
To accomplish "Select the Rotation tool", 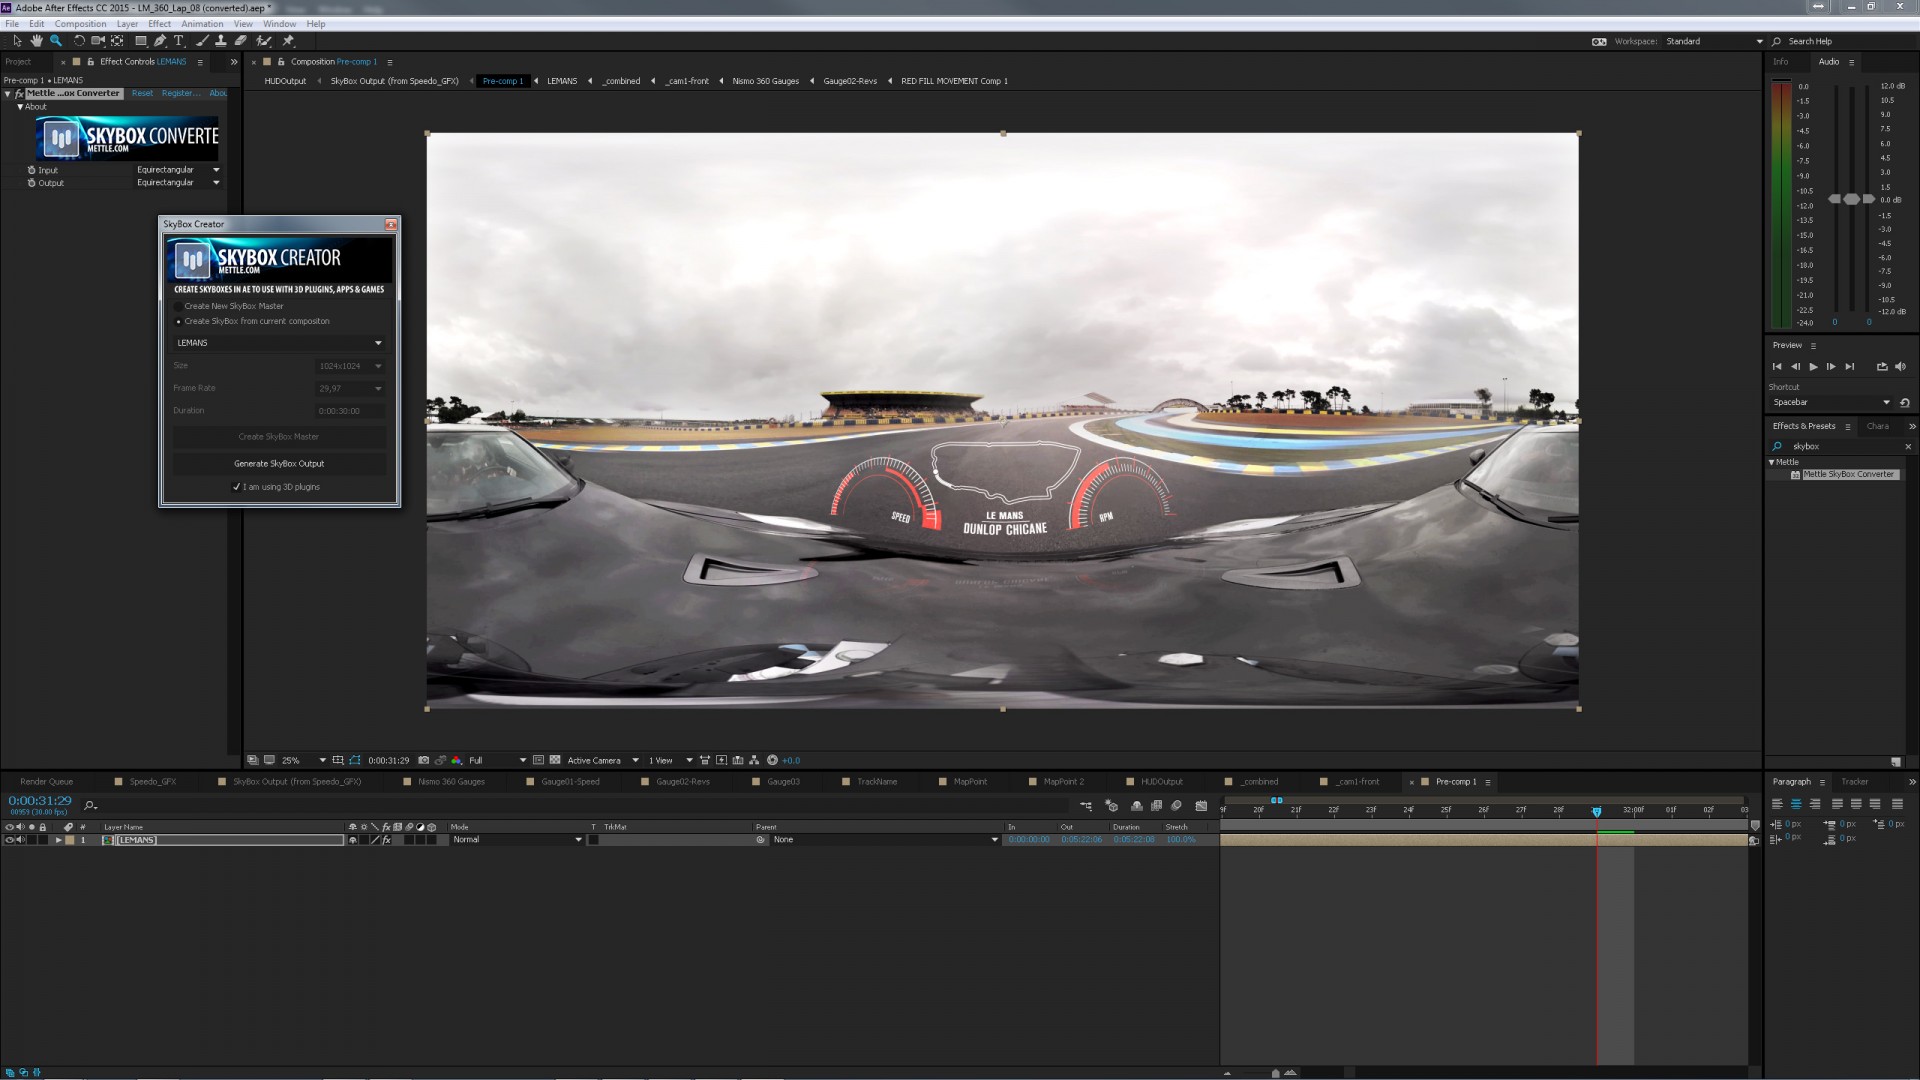I will pos(79,41).
